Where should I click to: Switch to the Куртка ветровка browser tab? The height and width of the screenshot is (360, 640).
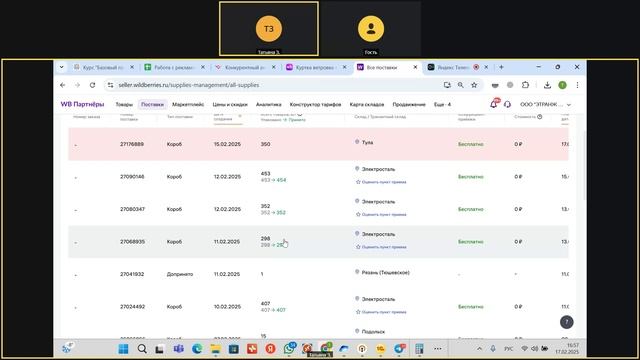(316, 67)
